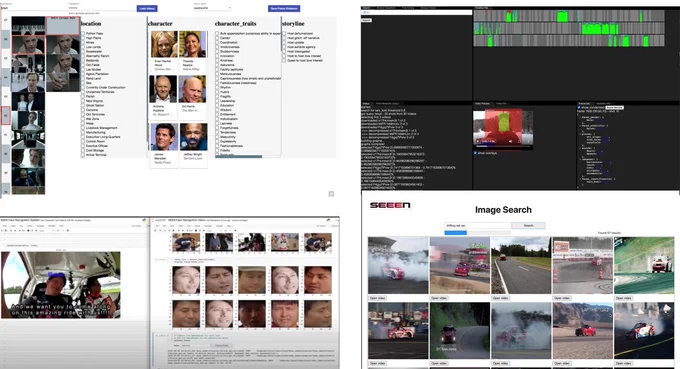680x369 pixels.
Task: Select the Evan Rachel Wood character card
Action: pyautogui.click(x=163, y=51)
